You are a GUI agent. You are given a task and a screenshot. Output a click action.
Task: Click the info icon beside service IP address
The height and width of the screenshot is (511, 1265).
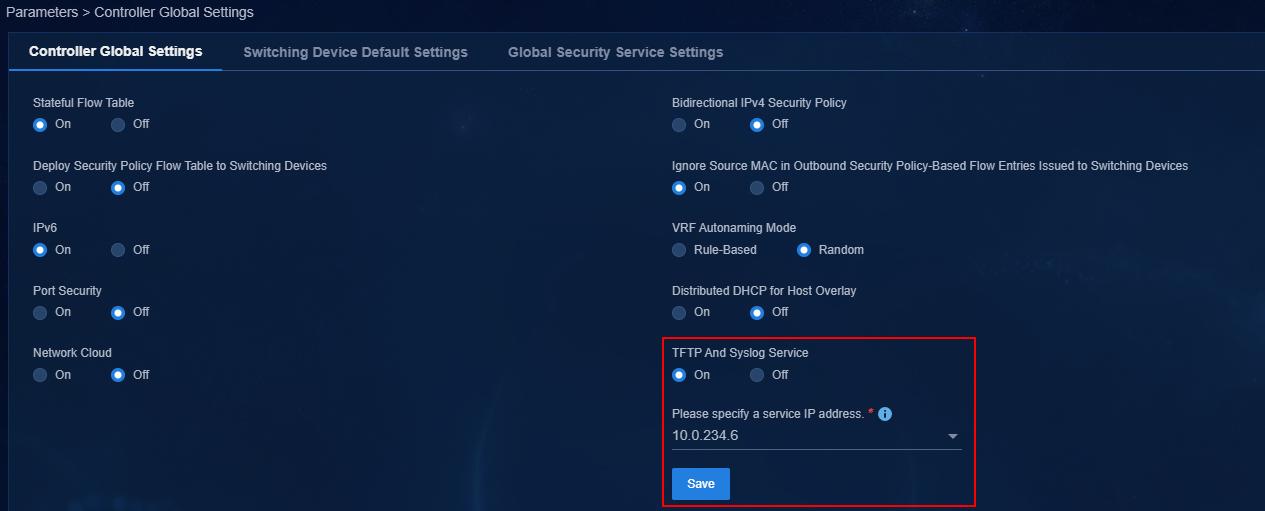(x=885, y=414)
